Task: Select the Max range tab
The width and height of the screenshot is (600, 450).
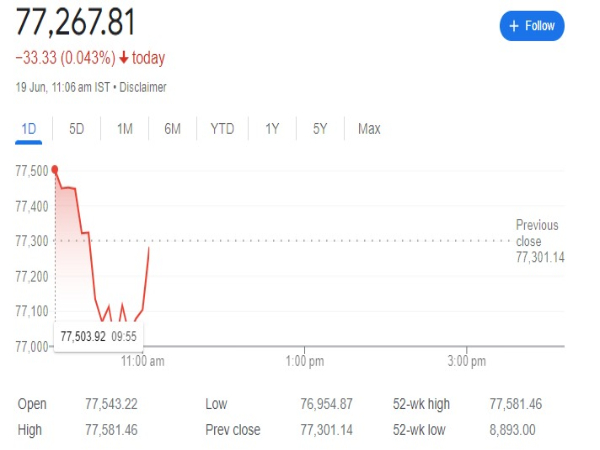Action: (369, 129)
